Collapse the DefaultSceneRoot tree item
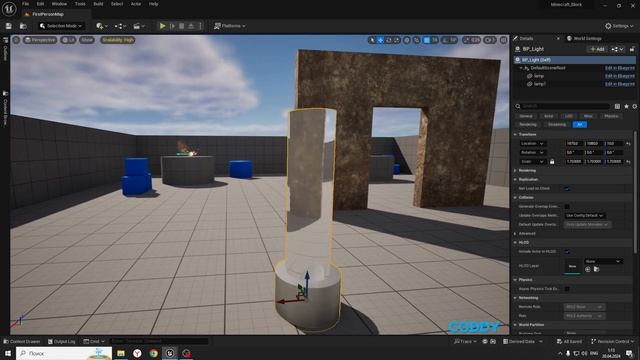The width and height of the screenshot is (640, 360). [x=521, y=68]
